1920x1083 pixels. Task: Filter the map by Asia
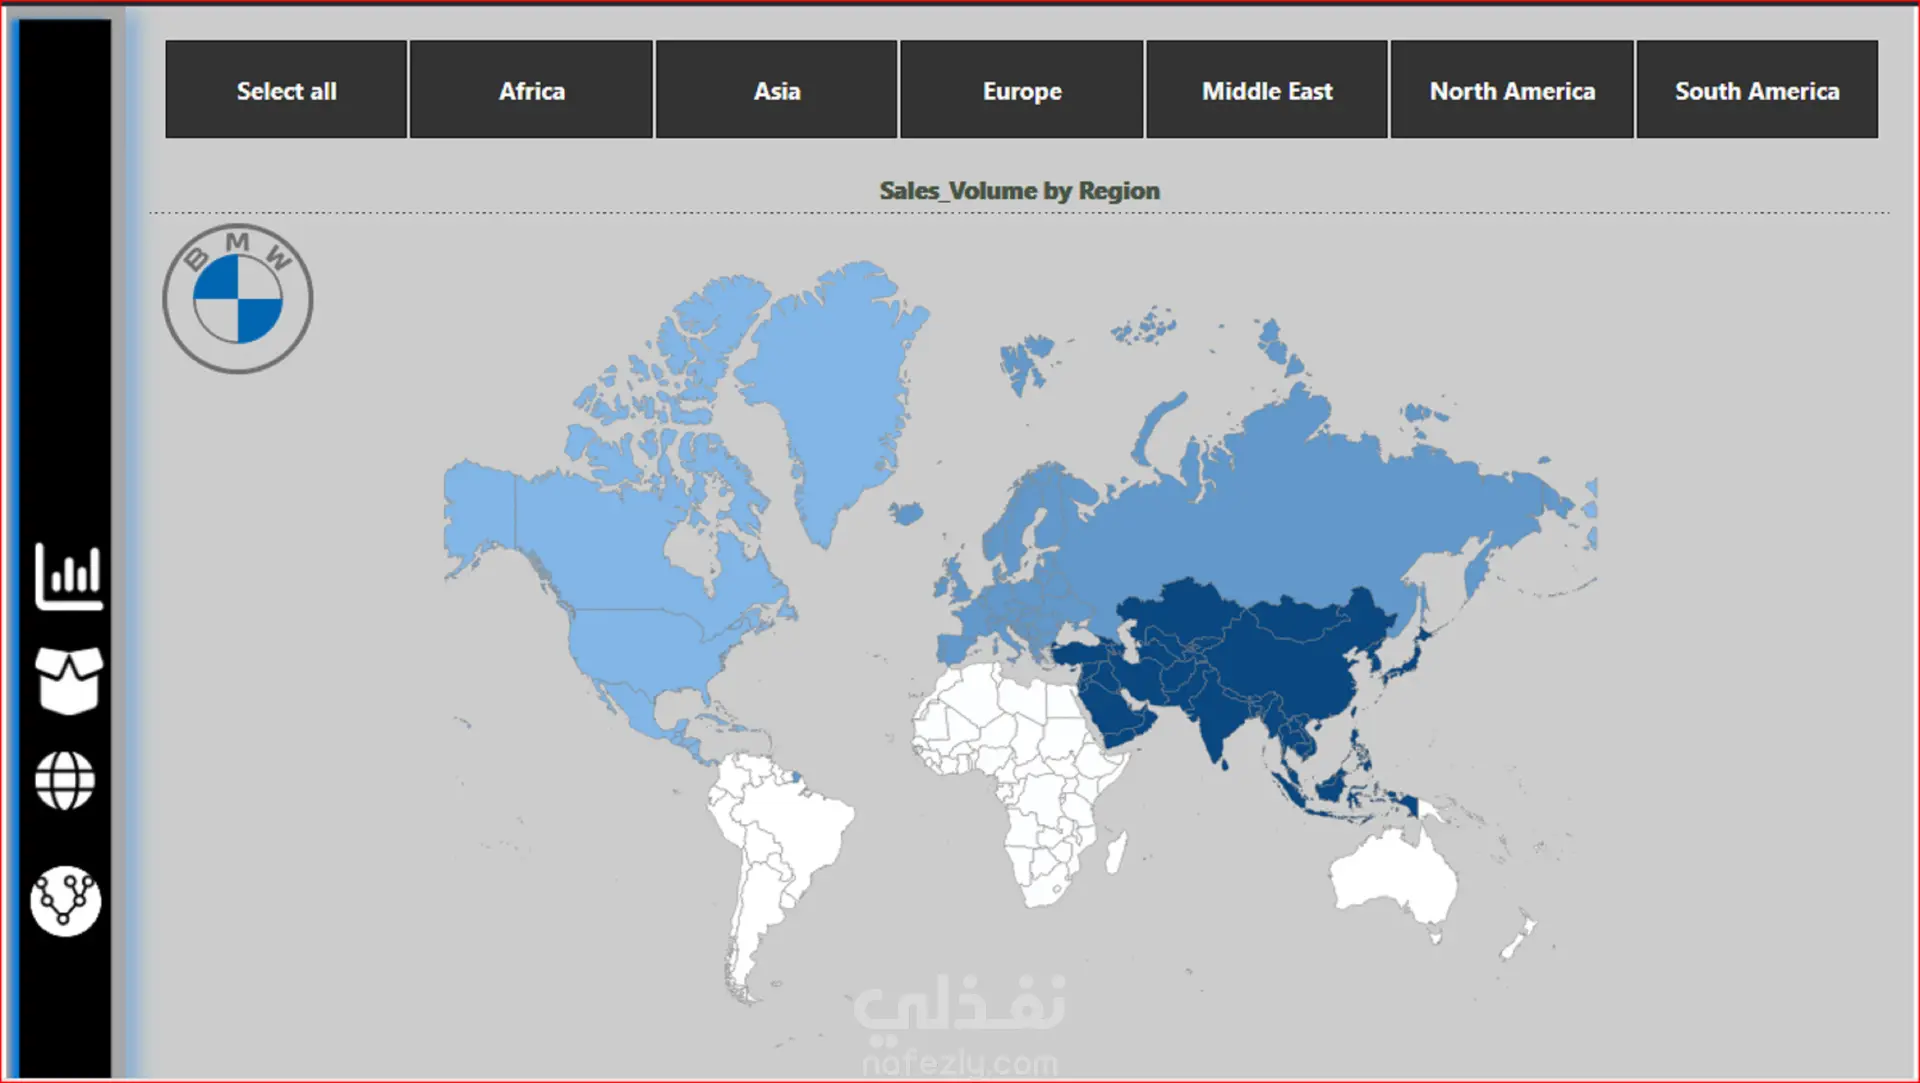point(776,90)
